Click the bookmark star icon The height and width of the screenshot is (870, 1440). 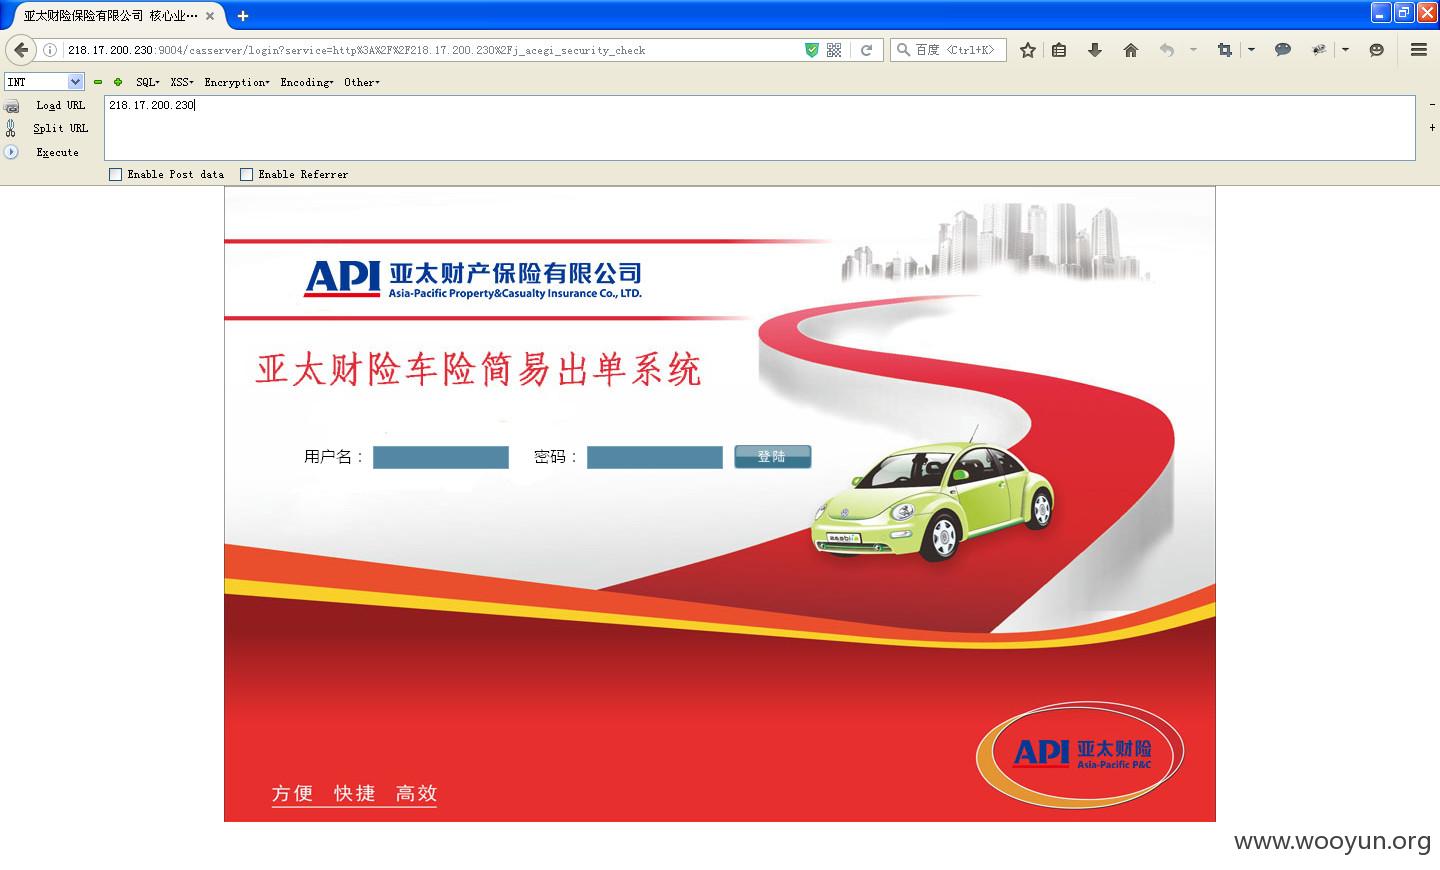click(x=1027, y=50)
